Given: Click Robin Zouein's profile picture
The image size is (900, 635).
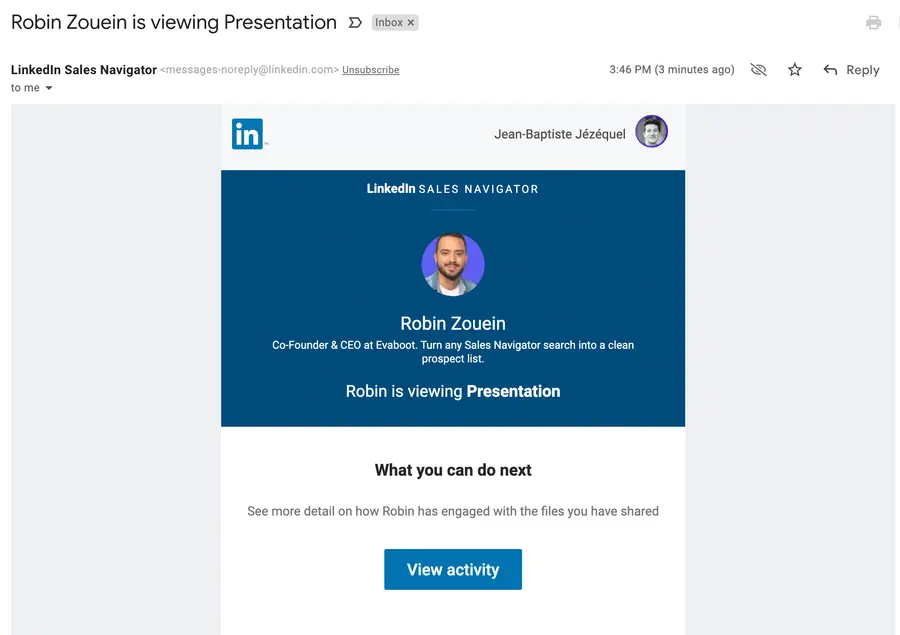Looking at the screenshot, I should (452, 264).
